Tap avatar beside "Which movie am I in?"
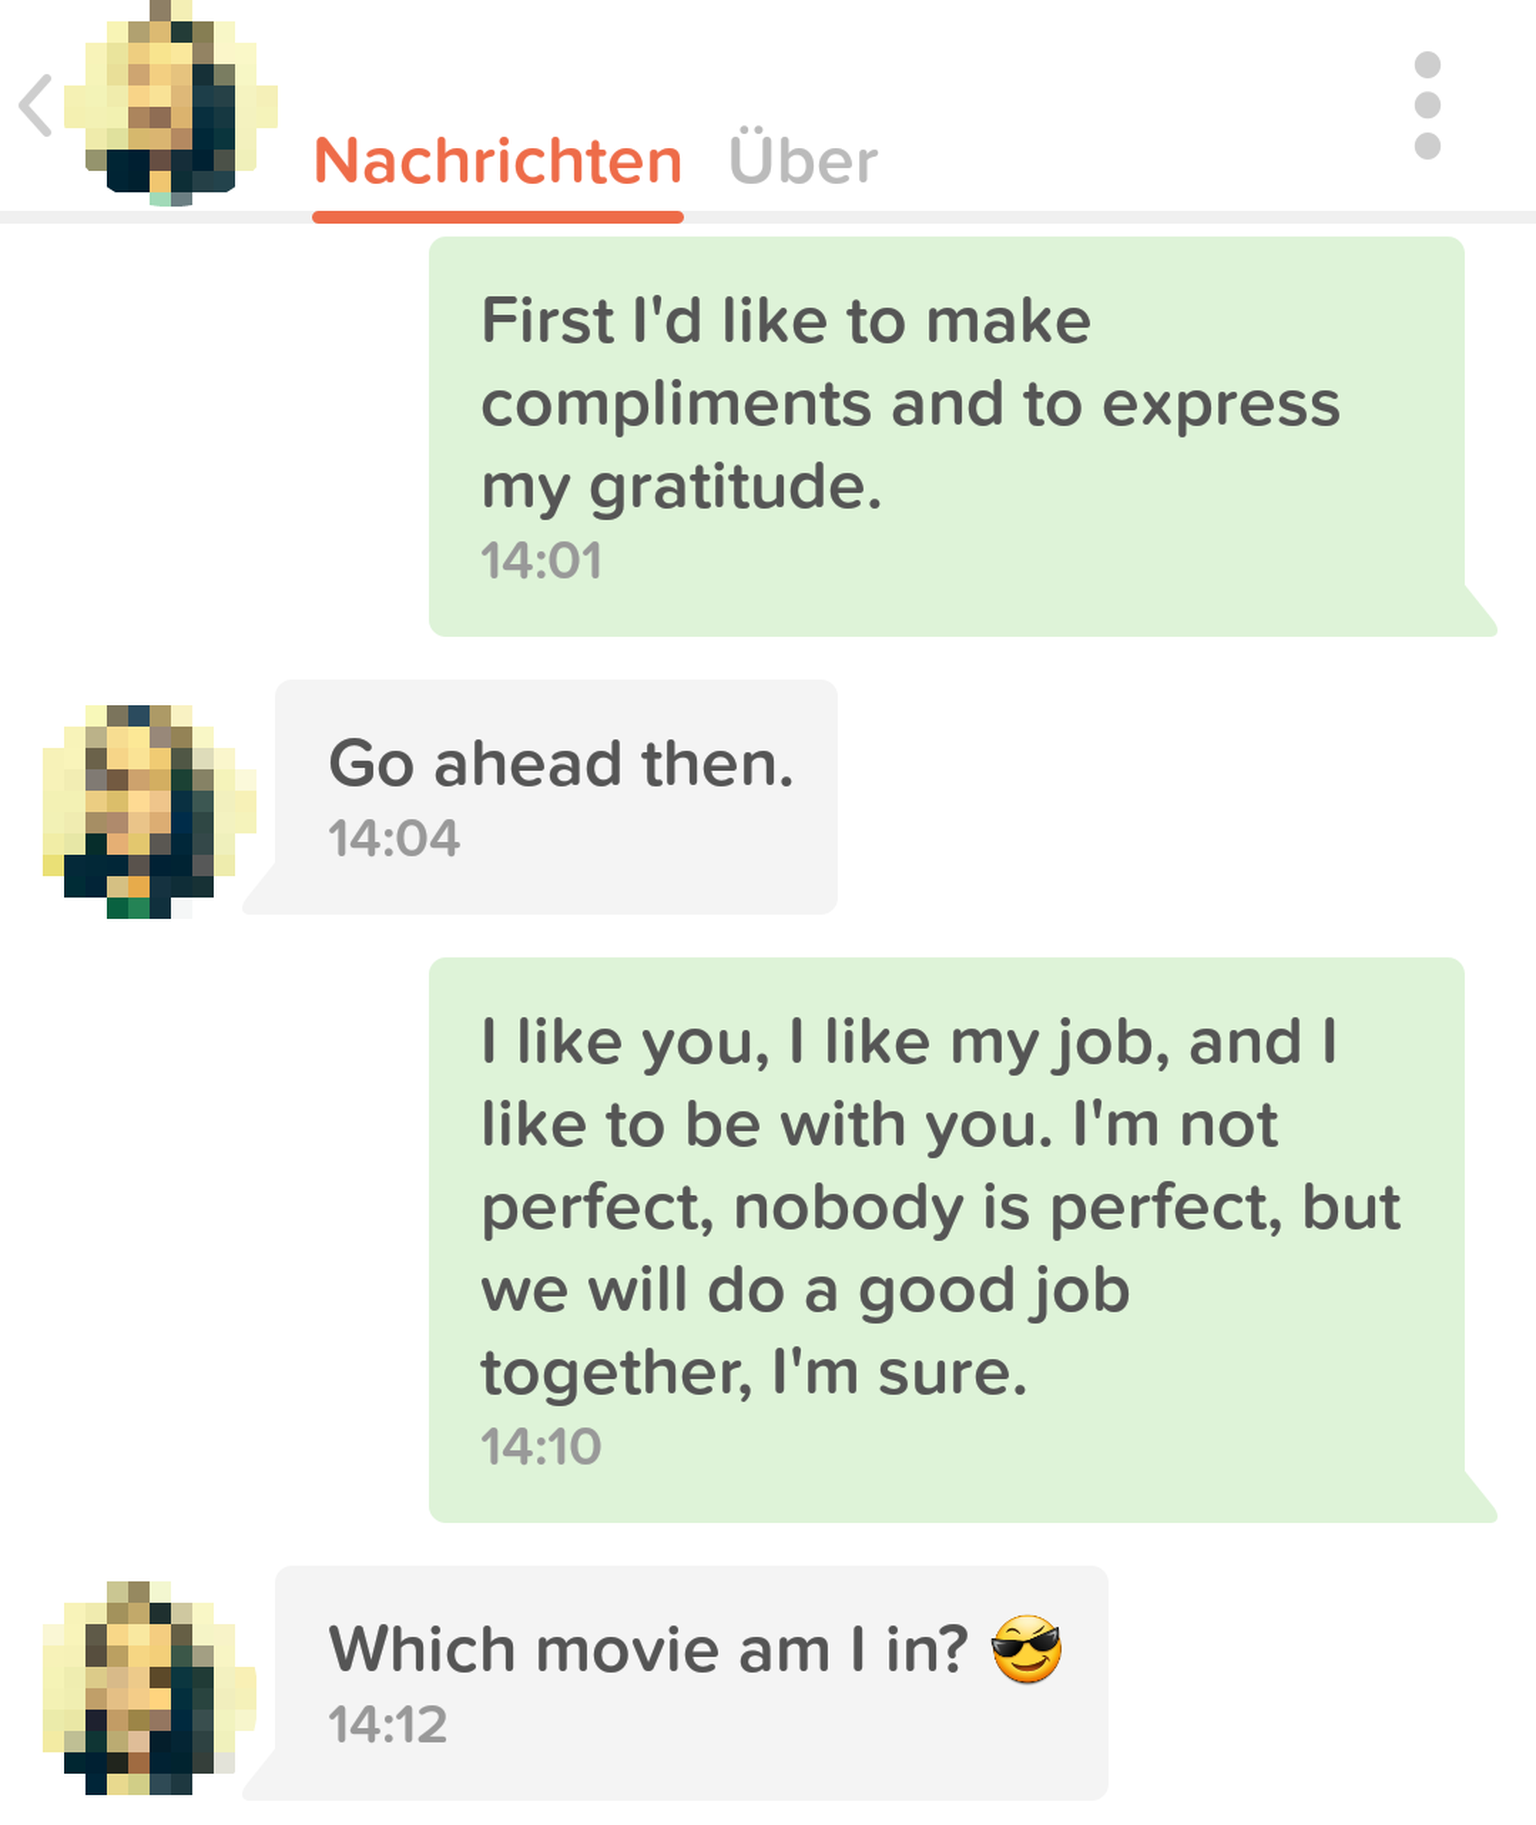This screenshot has width=1536, height=1825. 148,1688
